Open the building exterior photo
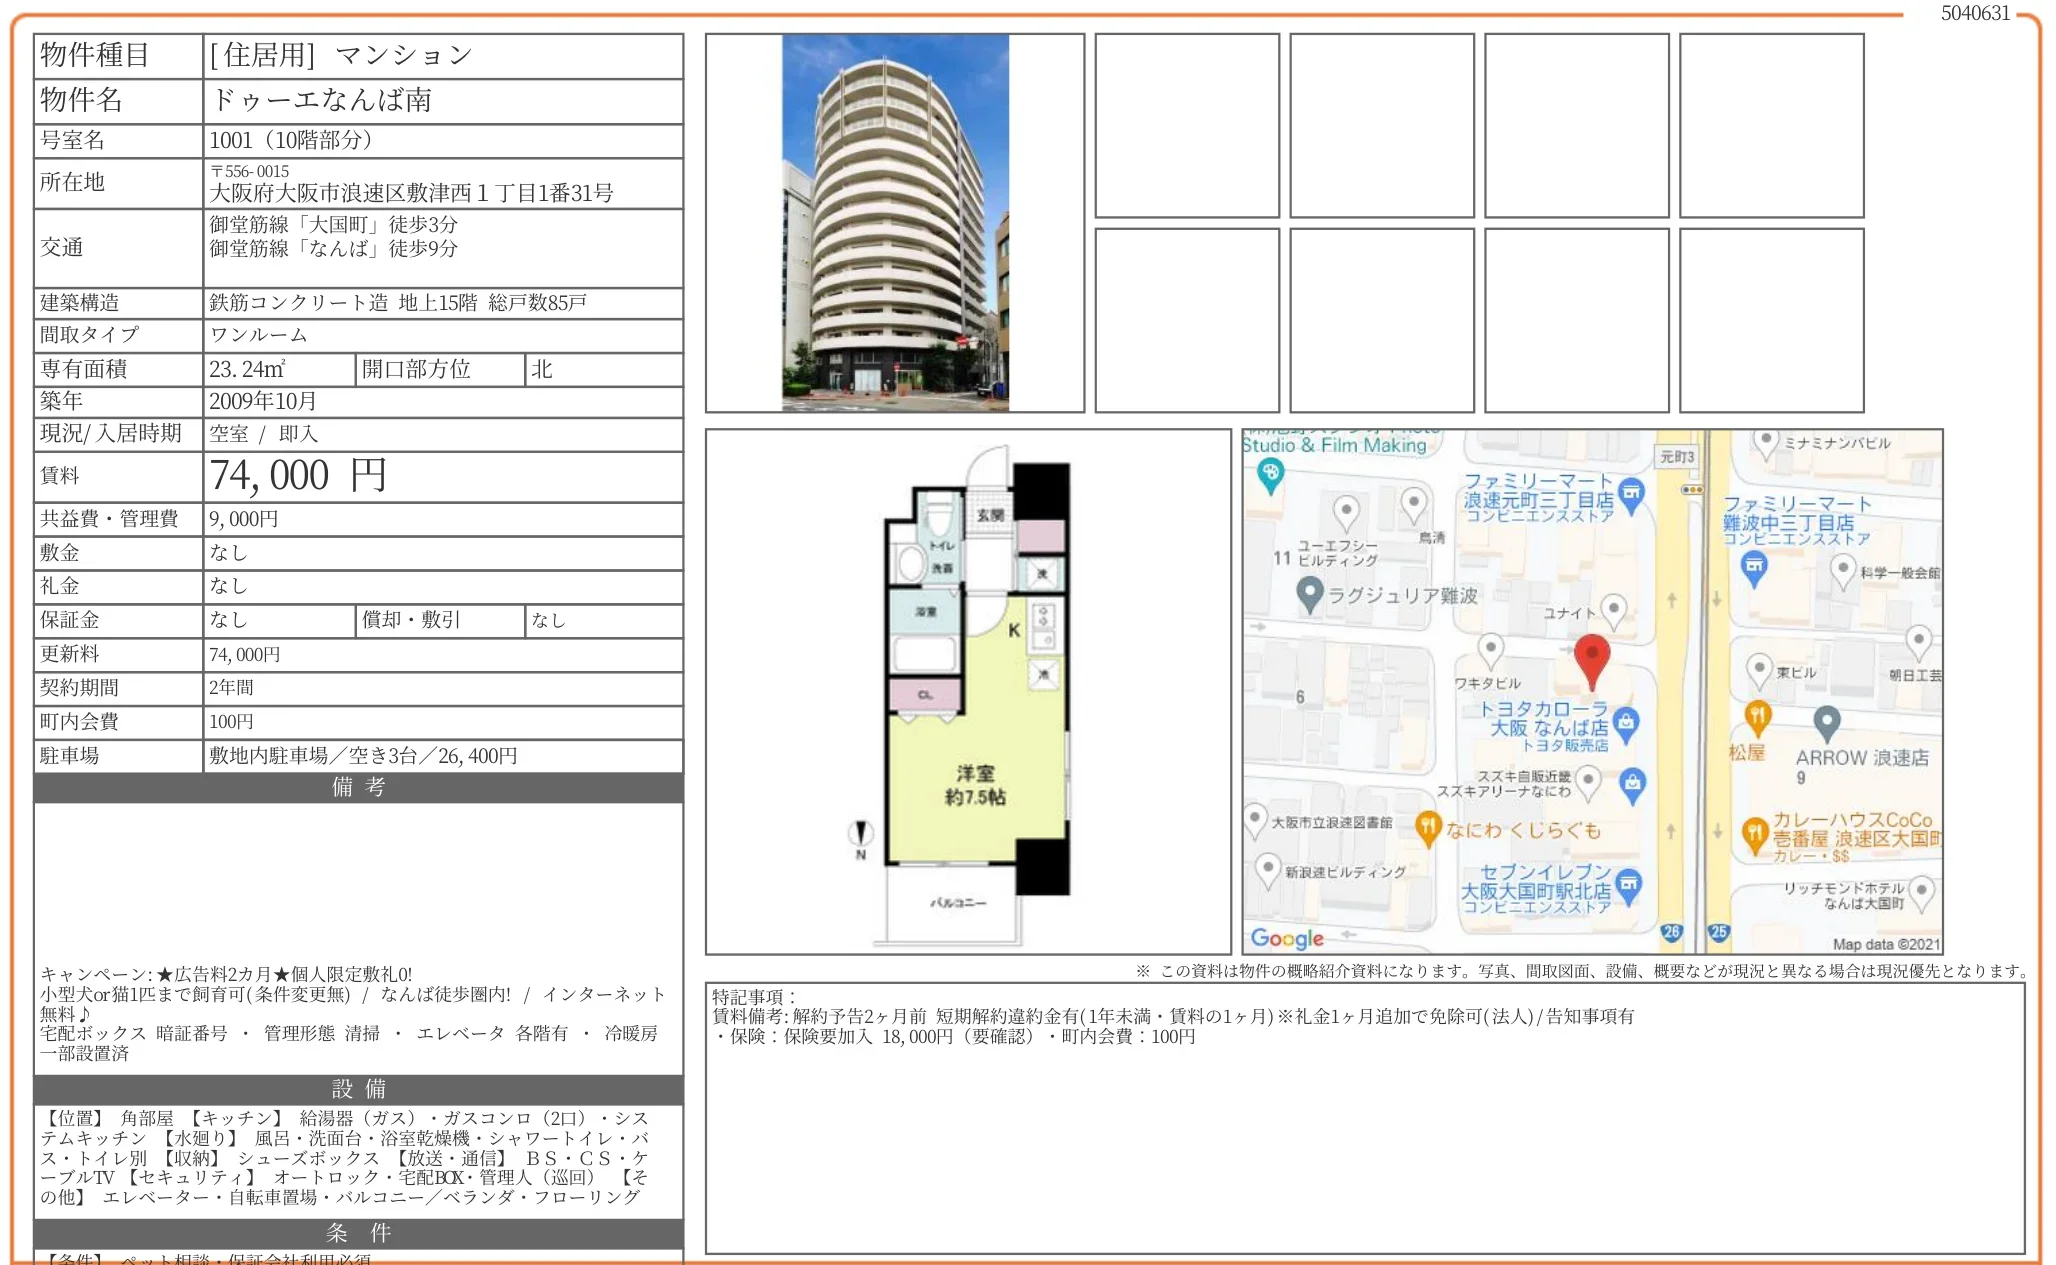Screen dimensions: 2056x1265 coord(895,222)
